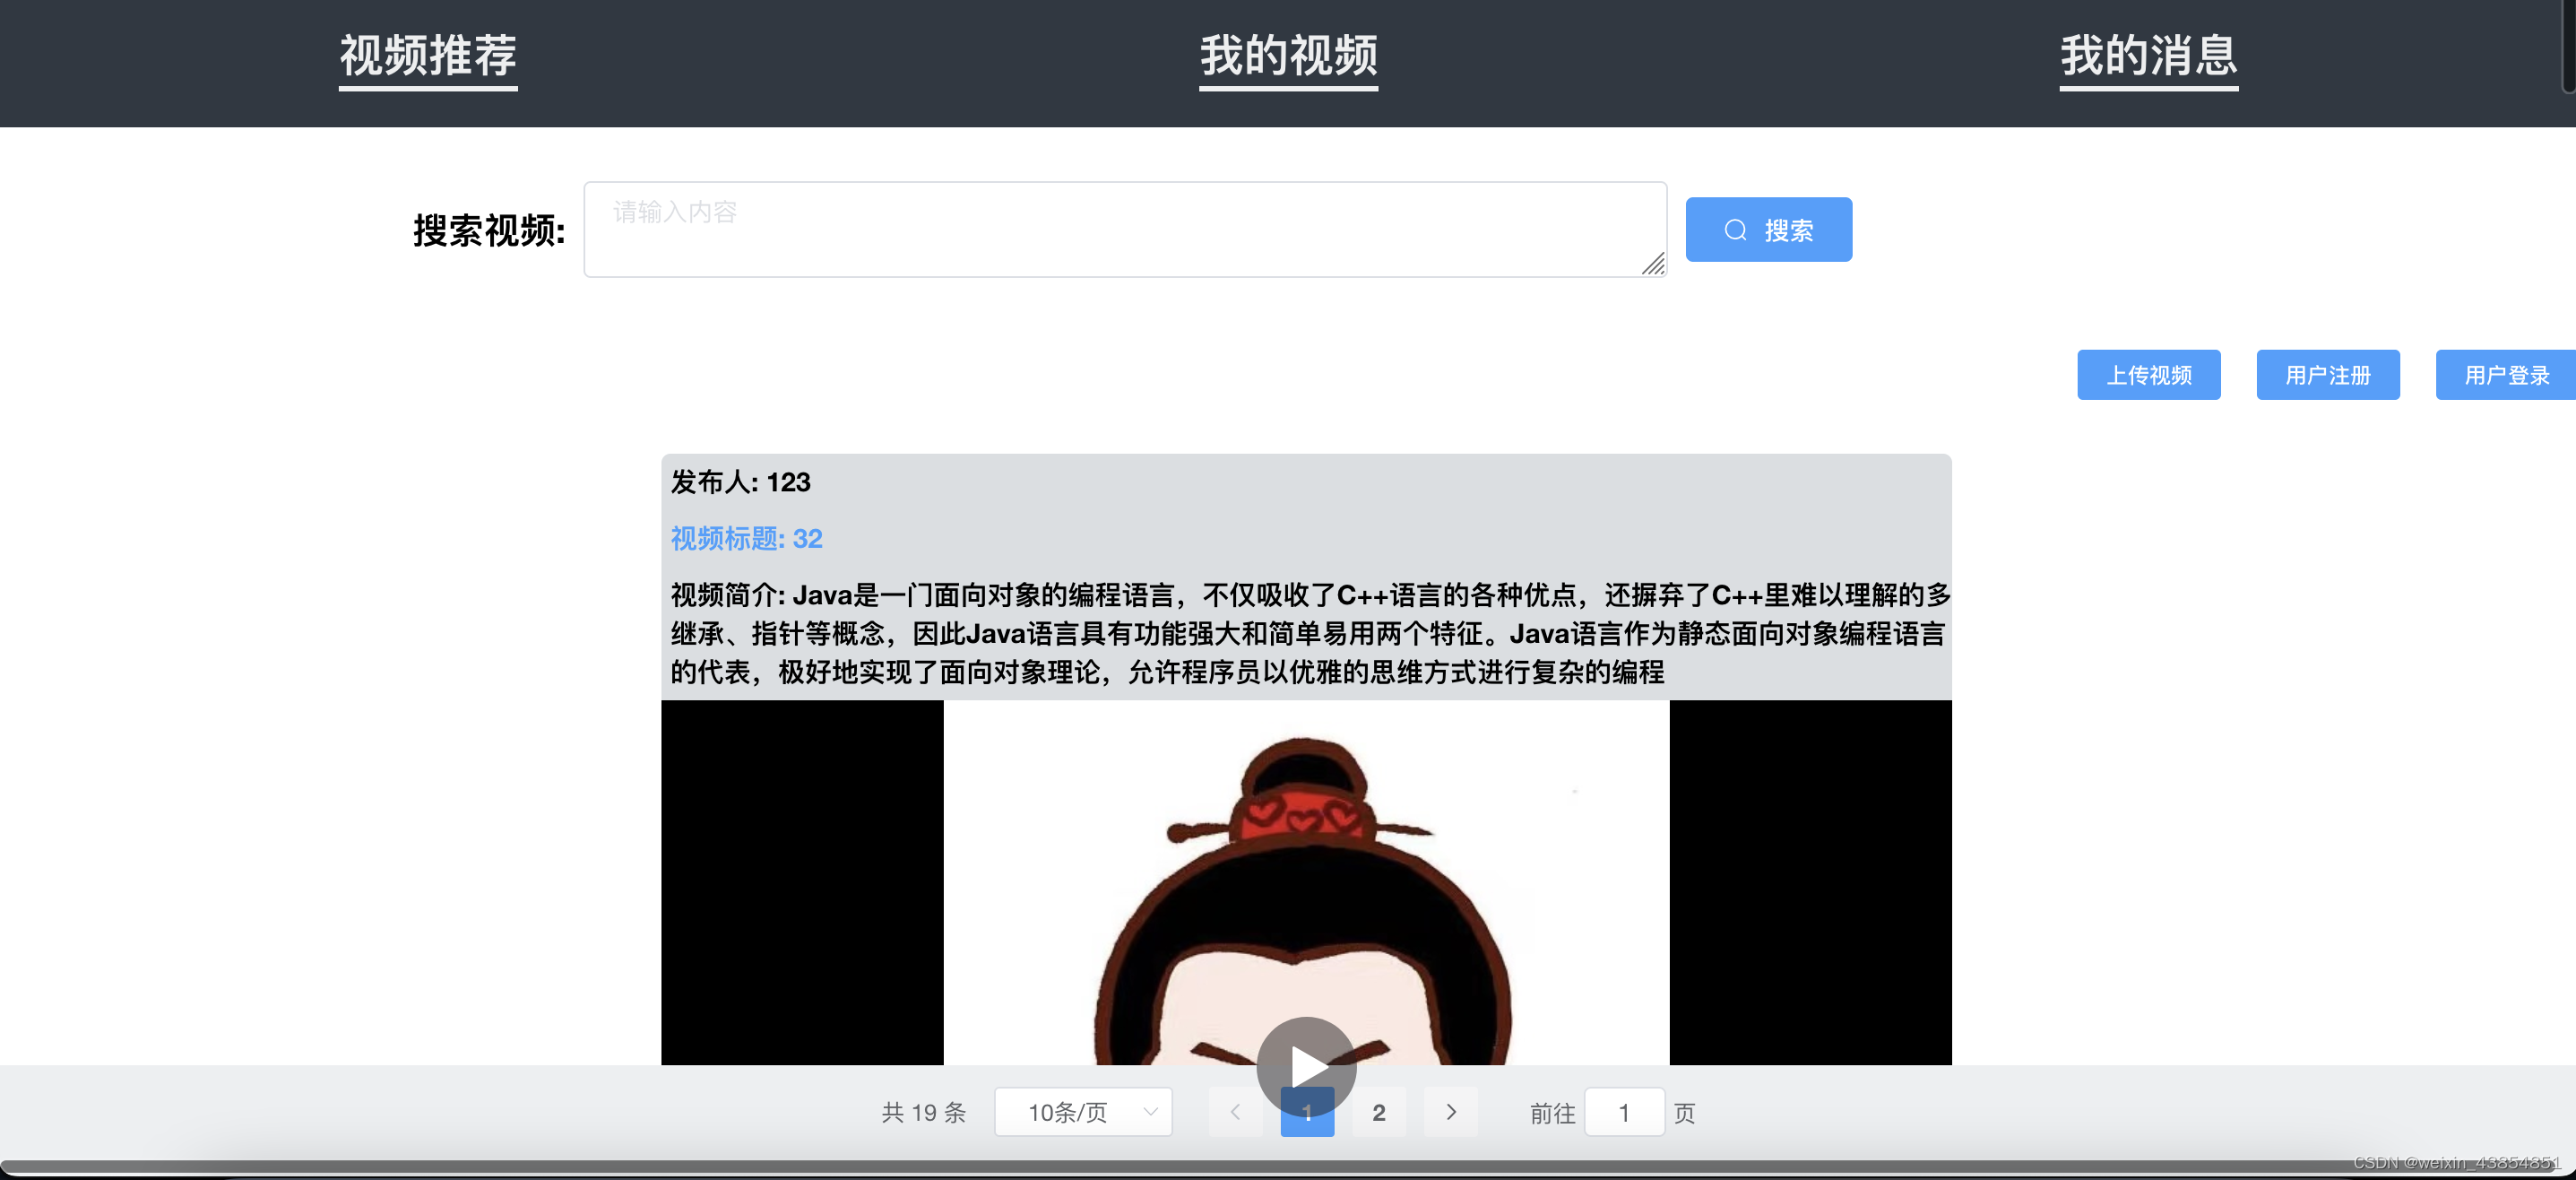Open the 视频标题: 32 link
Screen dimensions: 2576x1180
(x=746, y=539)
